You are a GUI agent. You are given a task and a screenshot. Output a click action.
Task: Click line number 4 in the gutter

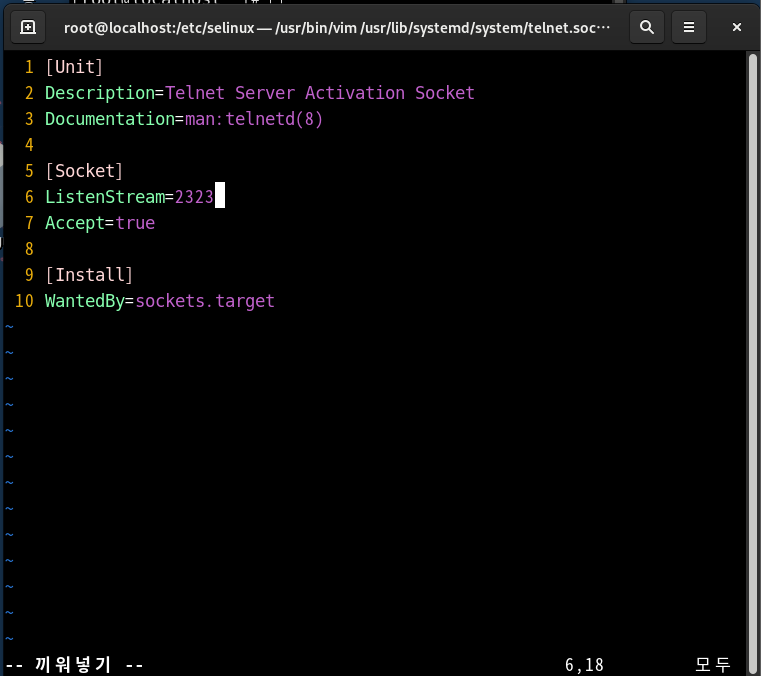(x=29, y=145)
